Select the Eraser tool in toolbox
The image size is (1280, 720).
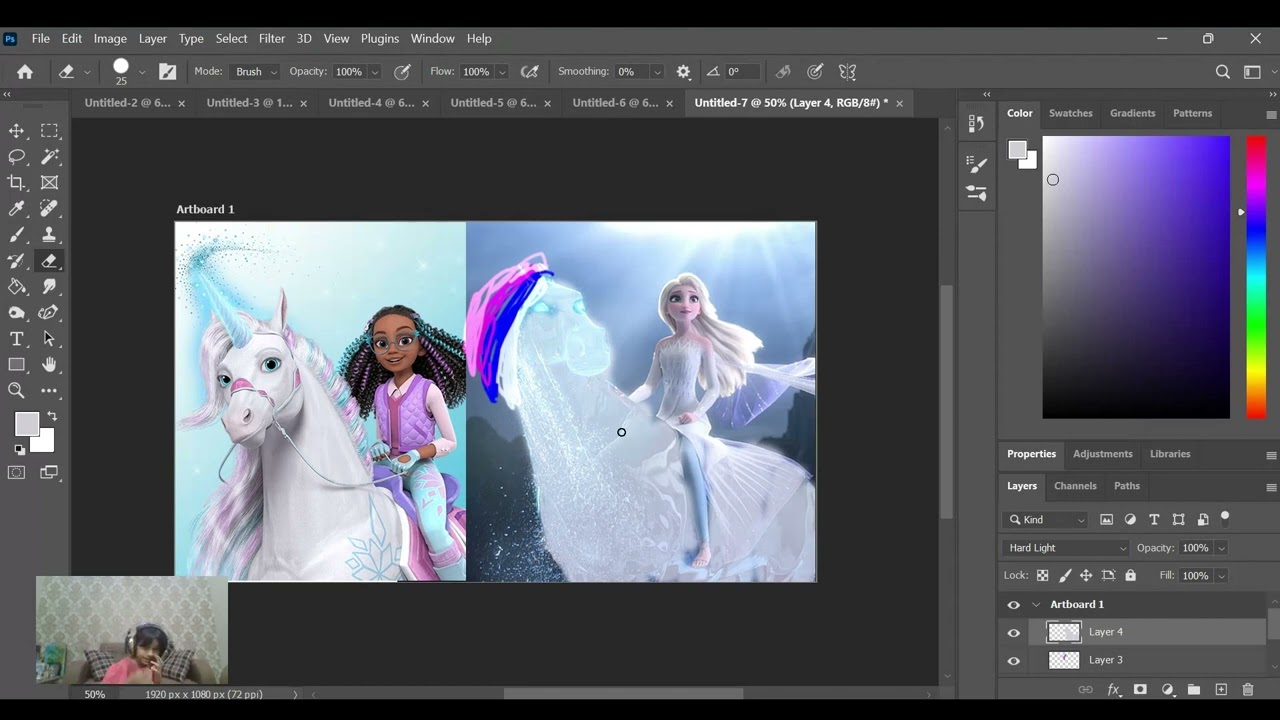(x=49, y=261)
